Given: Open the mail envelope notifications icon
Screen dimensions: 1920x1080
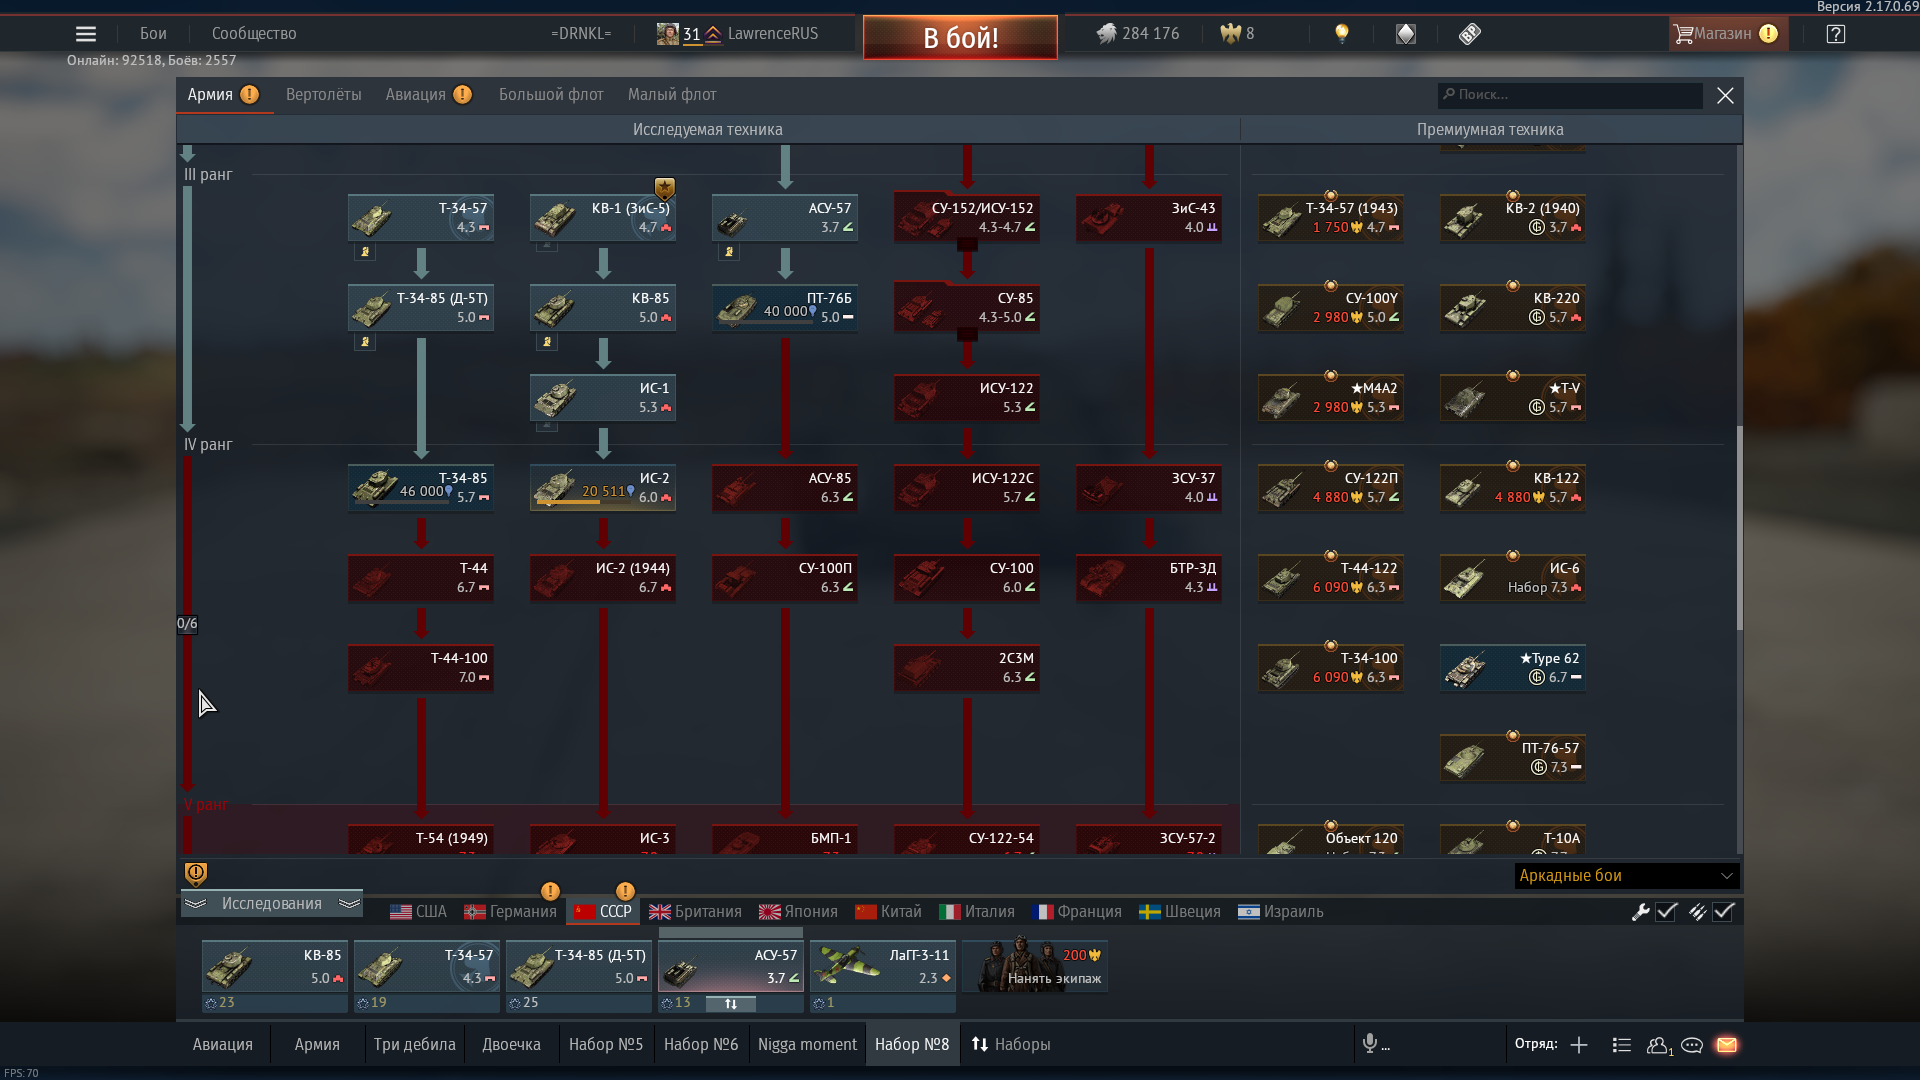Looking at the screenshot, I should pos(1727,1045).
